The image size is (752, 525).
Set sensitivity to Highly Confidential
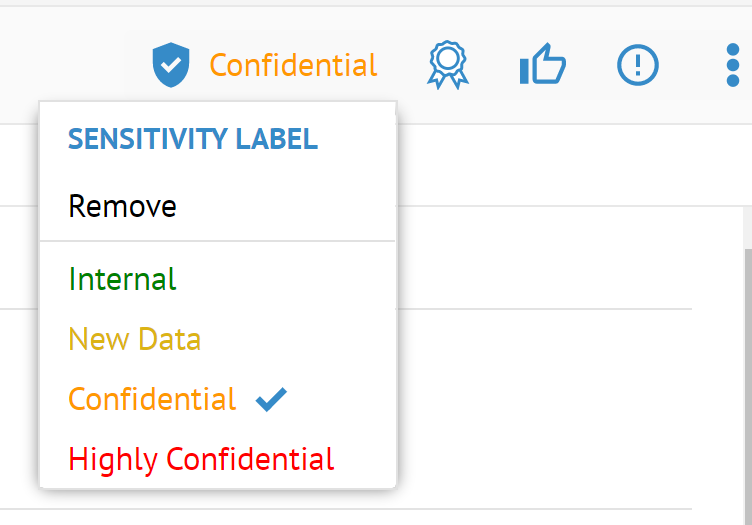point(201,459)
